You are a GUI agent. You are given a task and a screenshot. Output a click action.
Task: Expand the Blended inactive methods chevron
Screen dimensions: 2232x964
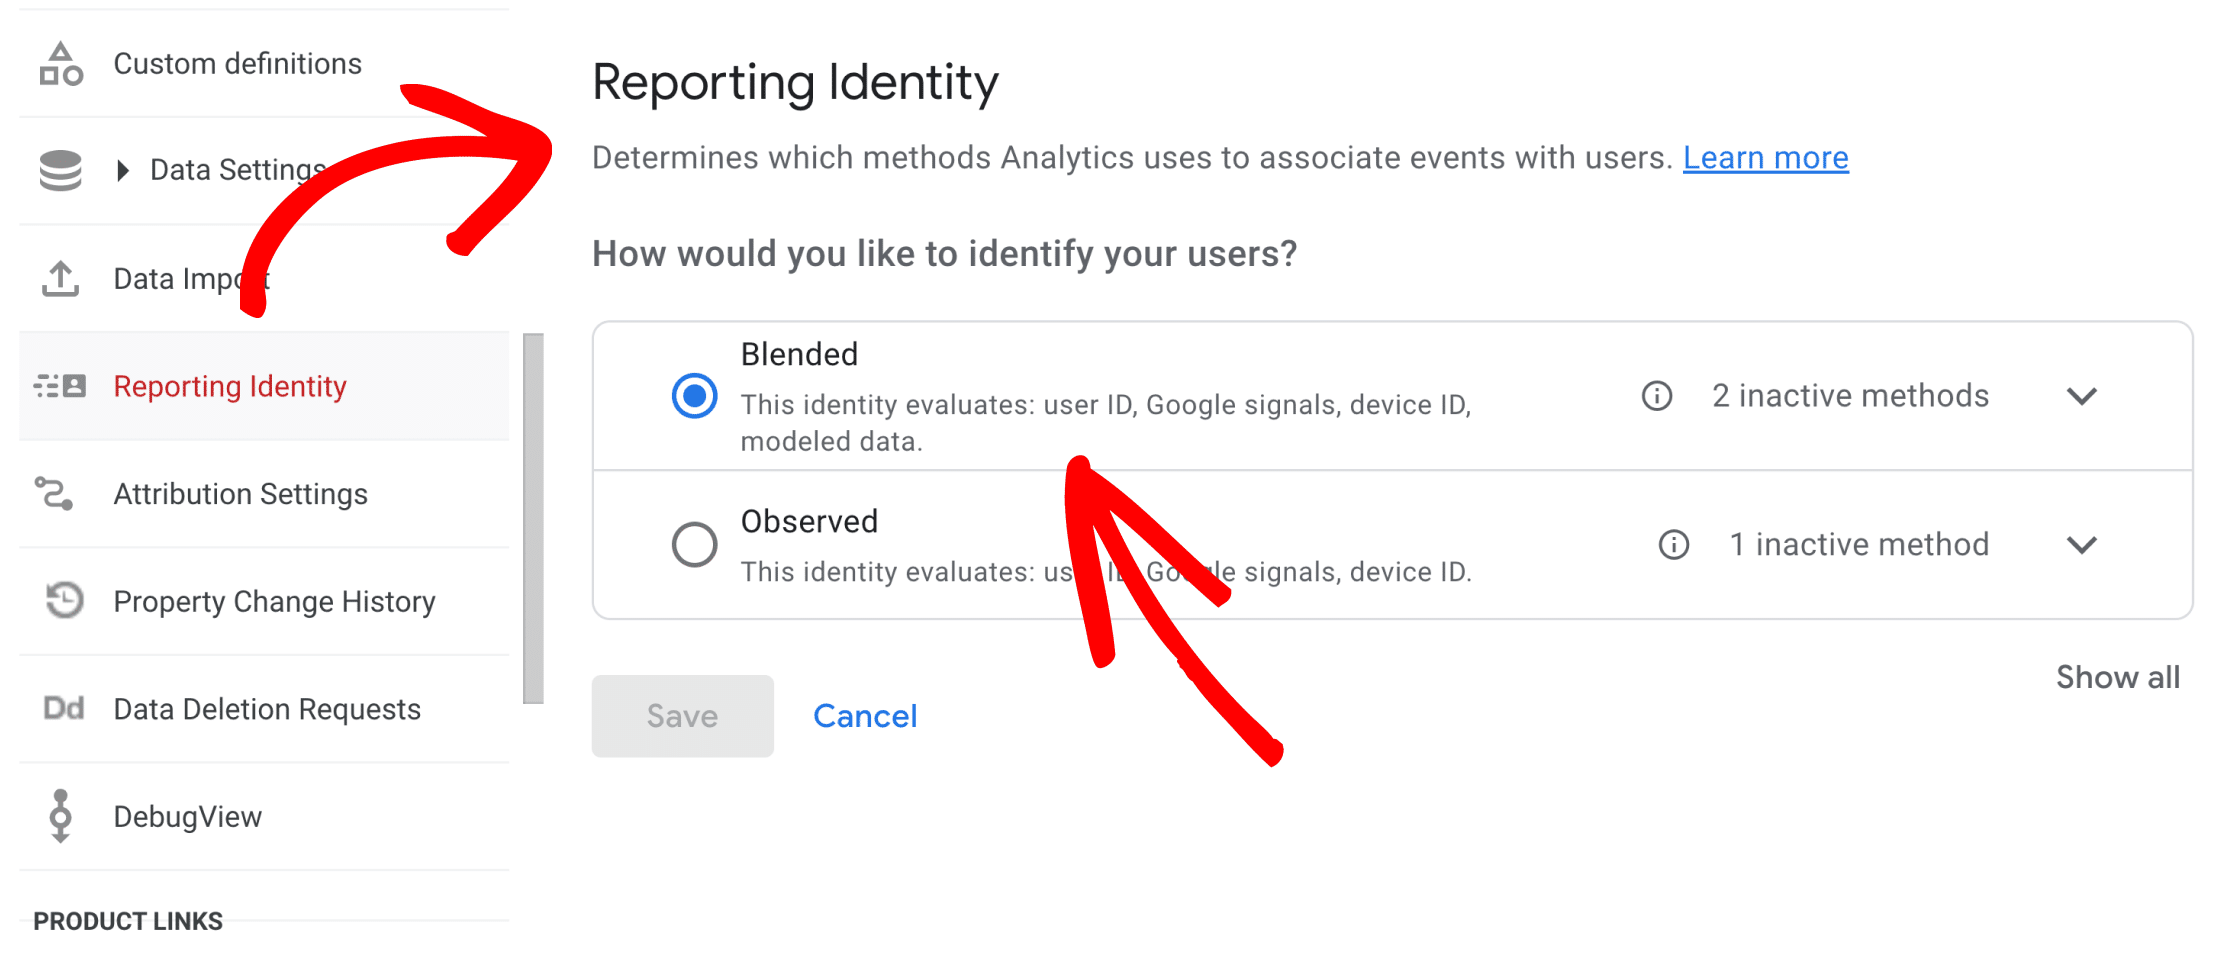tap(2082, 397)
